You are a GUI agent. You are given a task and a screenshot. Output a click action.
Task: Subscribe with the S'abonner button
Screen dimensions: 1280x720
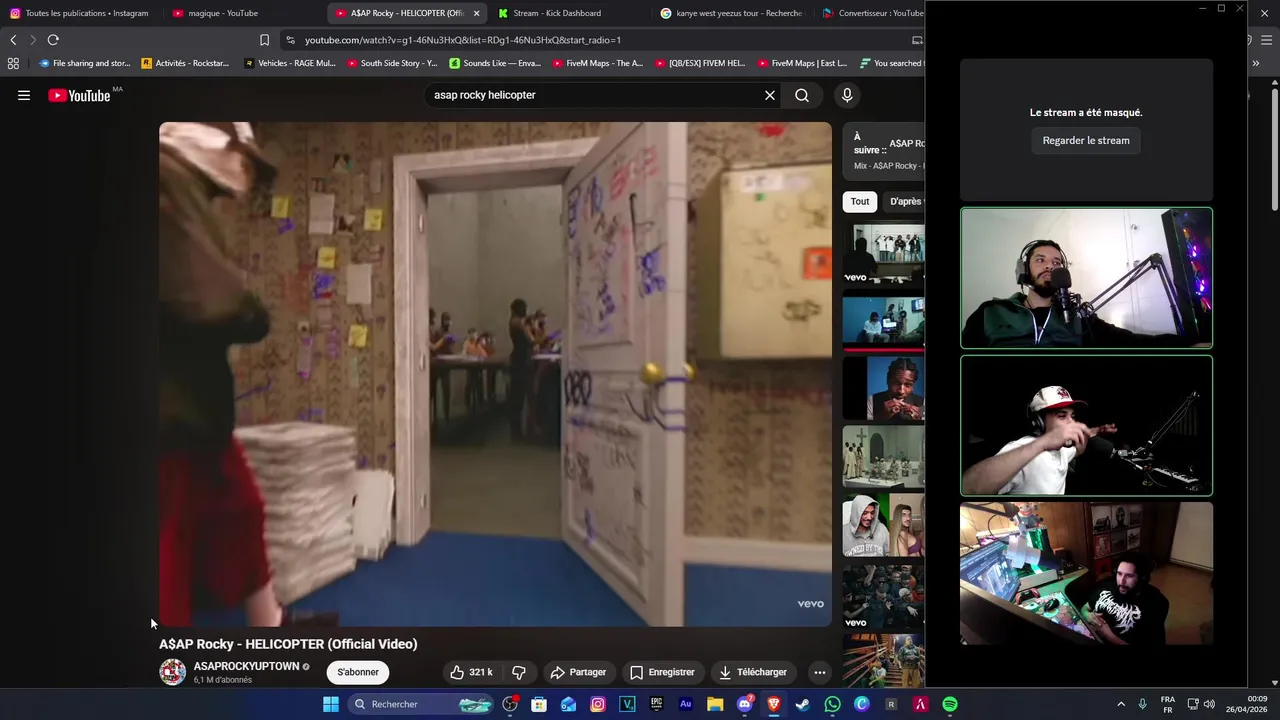point(358,672)
